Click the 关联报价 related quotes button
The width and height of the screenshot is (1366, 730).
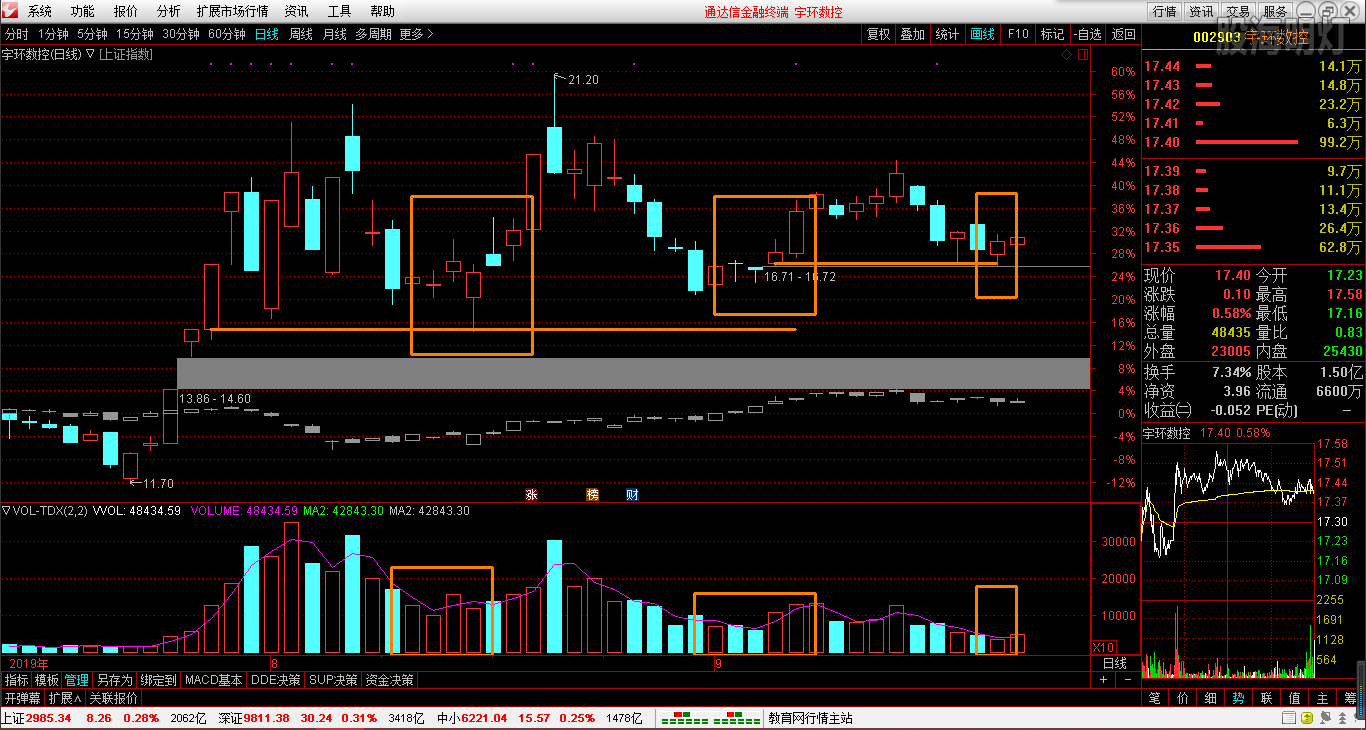pyautogui.click(x=114, y=698)
